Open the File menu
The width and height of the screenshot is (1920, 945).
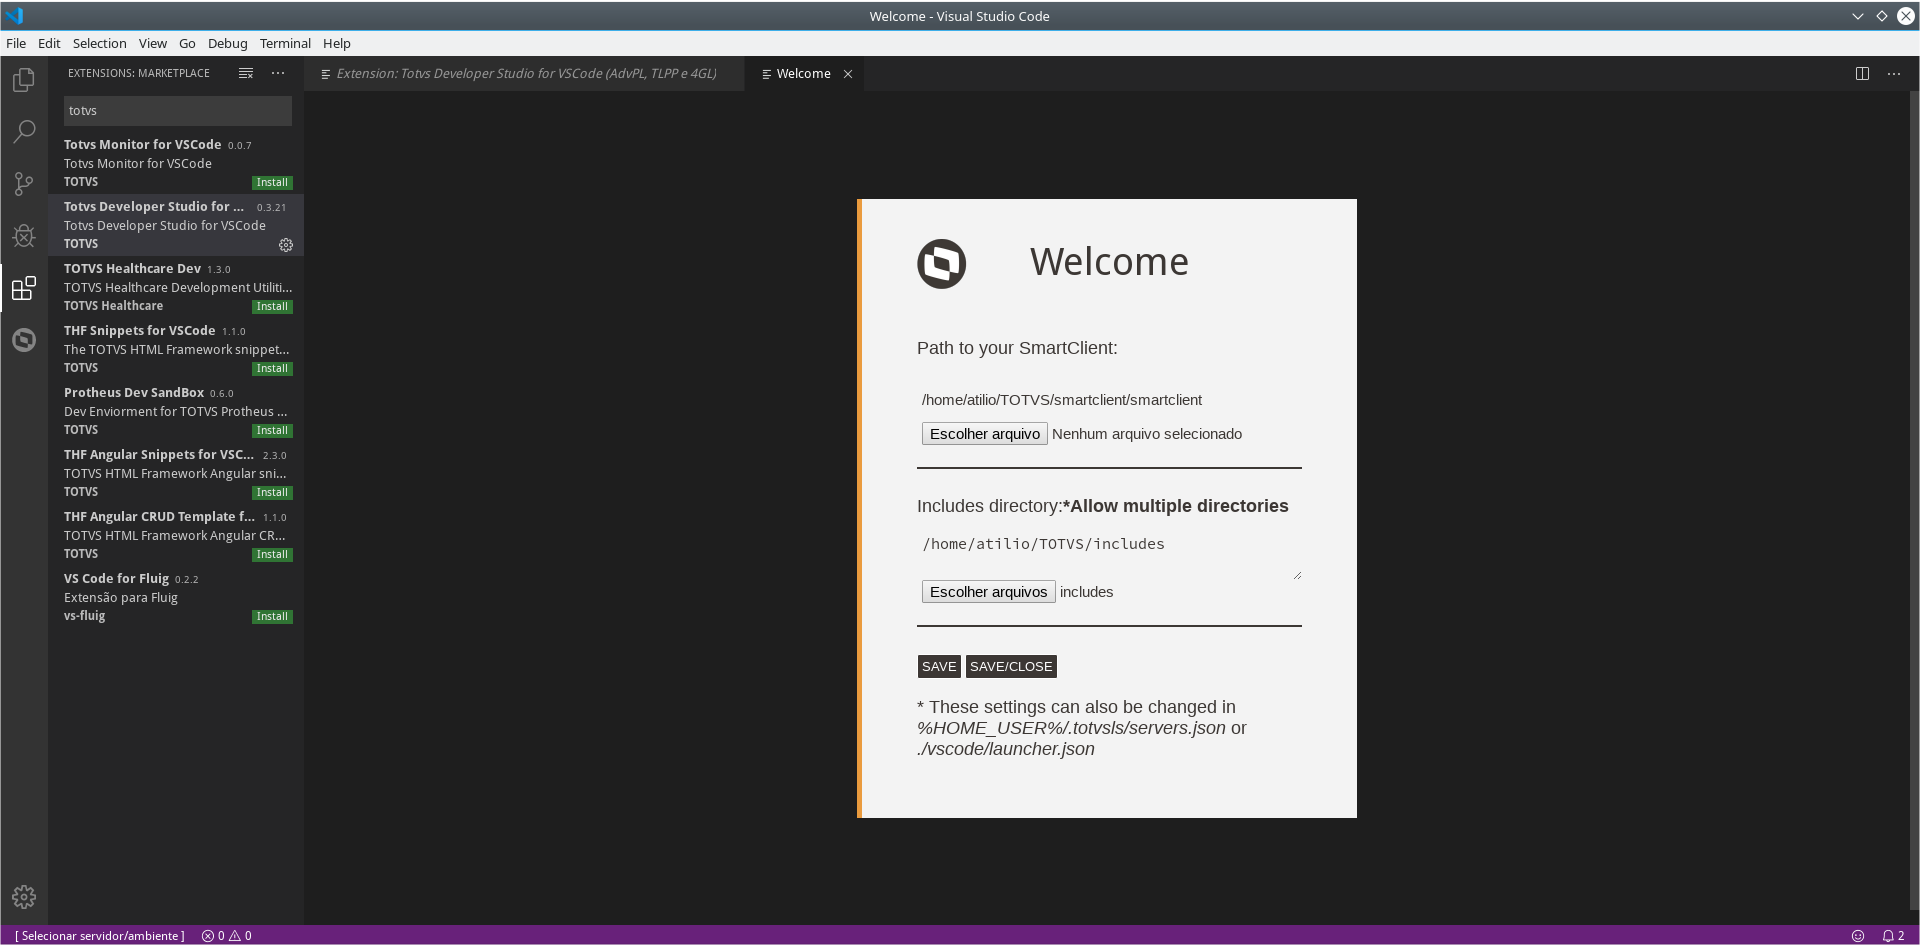tap(16, 43)
